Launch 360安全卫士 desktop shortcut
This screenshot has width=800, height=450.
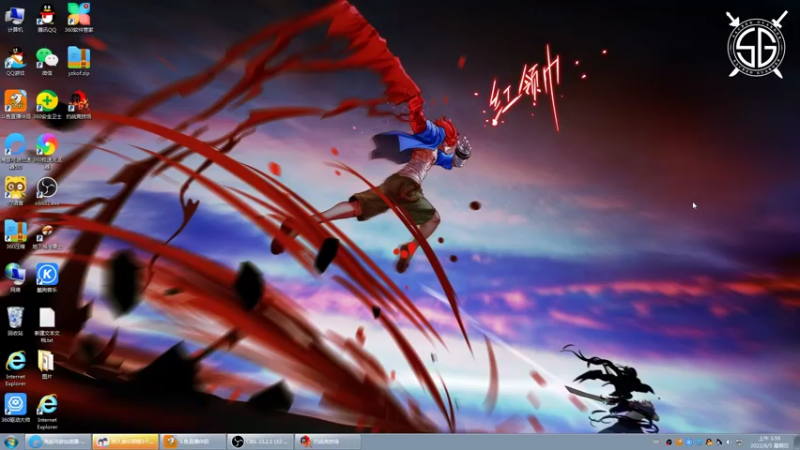click(47, 105)
